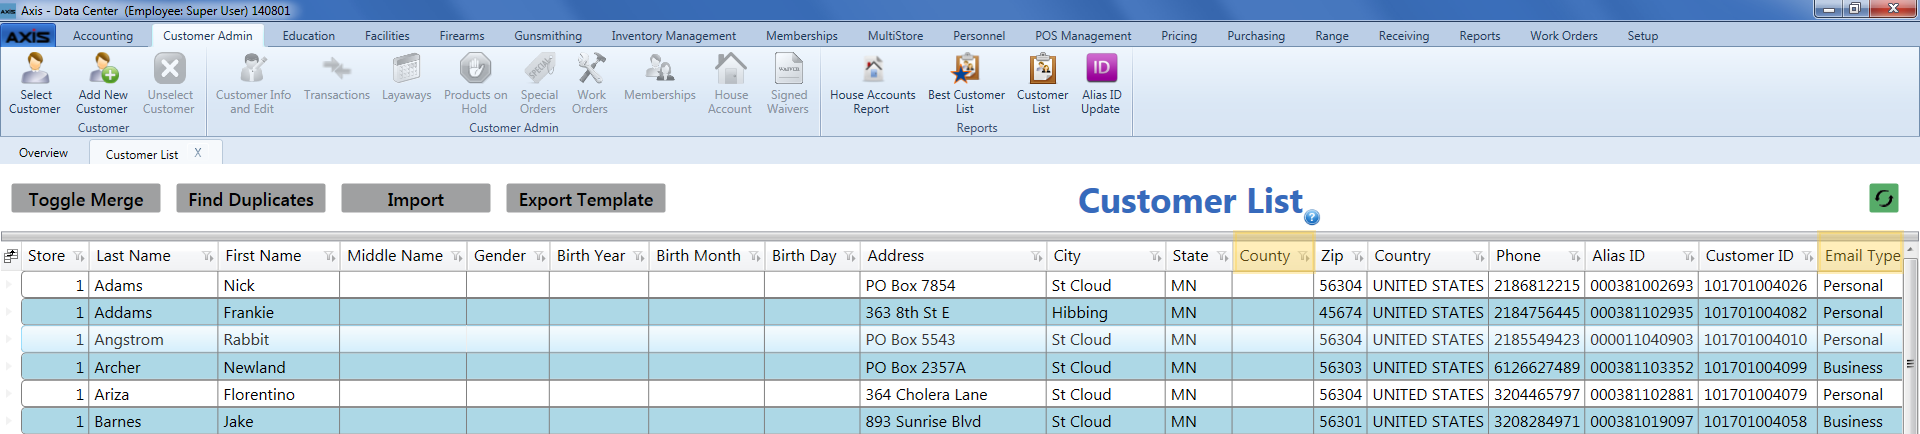Image resolution: width=1920 pixels, height=434 pixels.
Task: Open Alias ID Update
Action: (x=1101, y=84)
